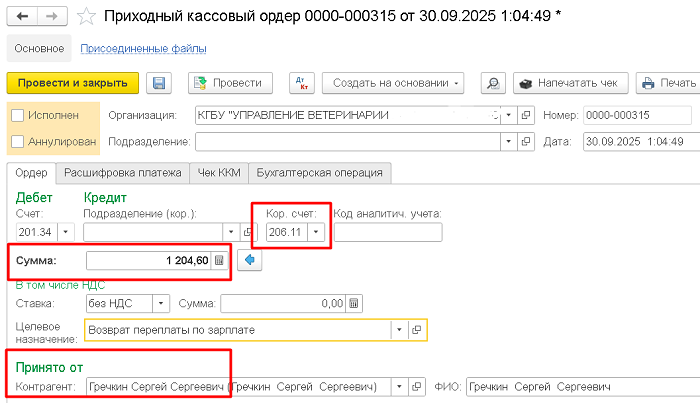Click the Провести button
This screenshot has height=403, width=700.
pyautogui.click(x=230, y=83)
